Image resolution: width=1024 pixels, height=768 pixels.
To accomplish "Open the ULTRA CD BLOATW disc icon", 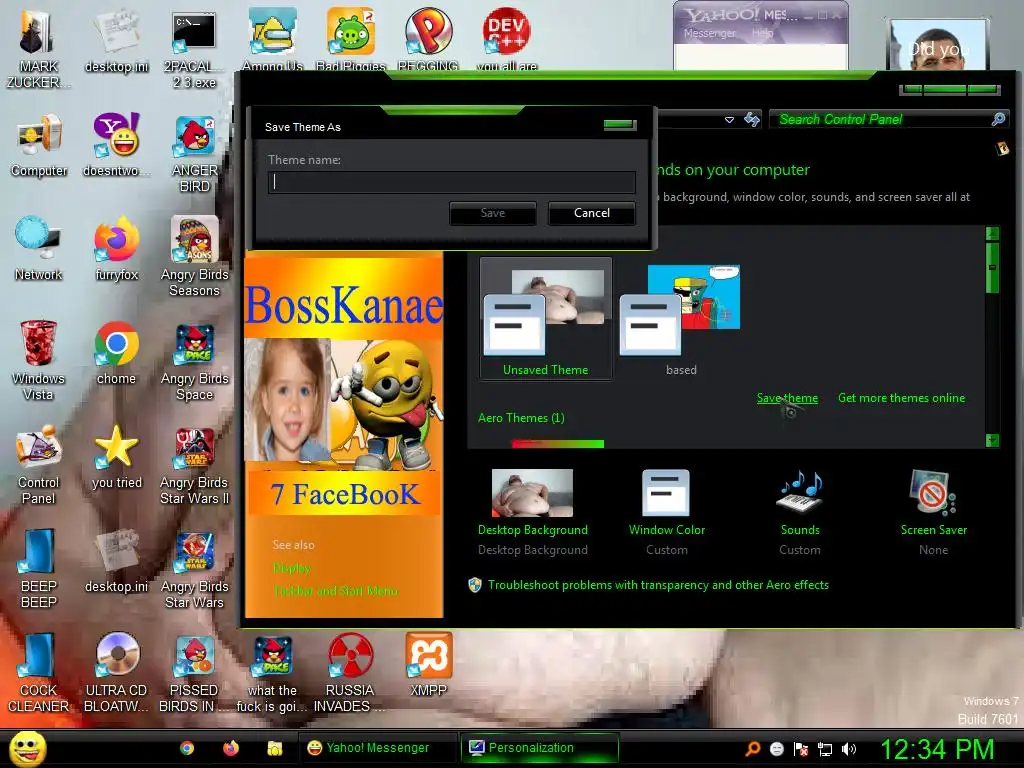I will point(116,673).
